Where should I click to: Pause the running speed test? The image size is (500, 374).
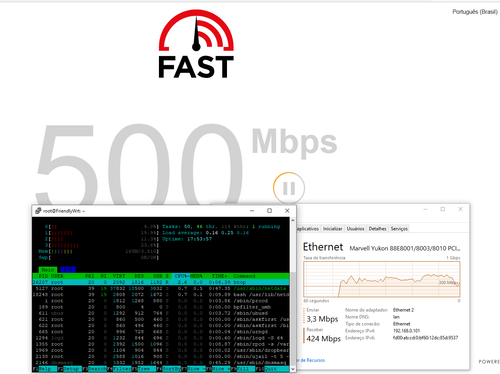[289, 188]
